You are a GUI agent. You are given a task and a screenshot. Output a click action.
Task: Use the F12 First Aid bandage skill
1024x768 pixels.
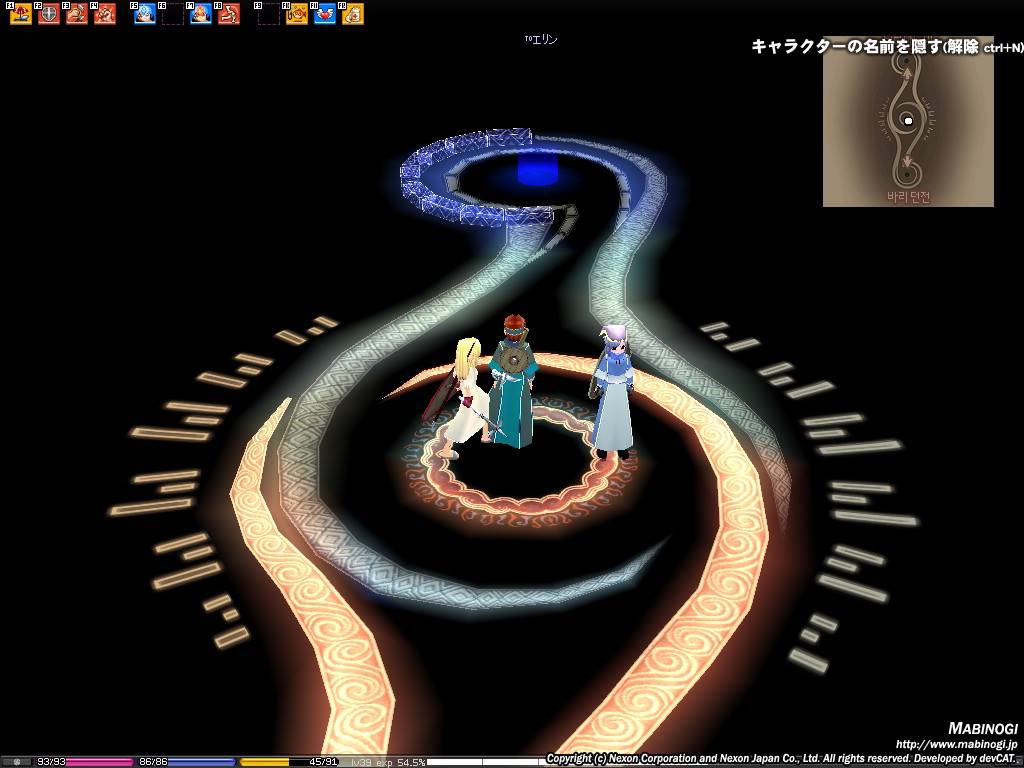353,14
